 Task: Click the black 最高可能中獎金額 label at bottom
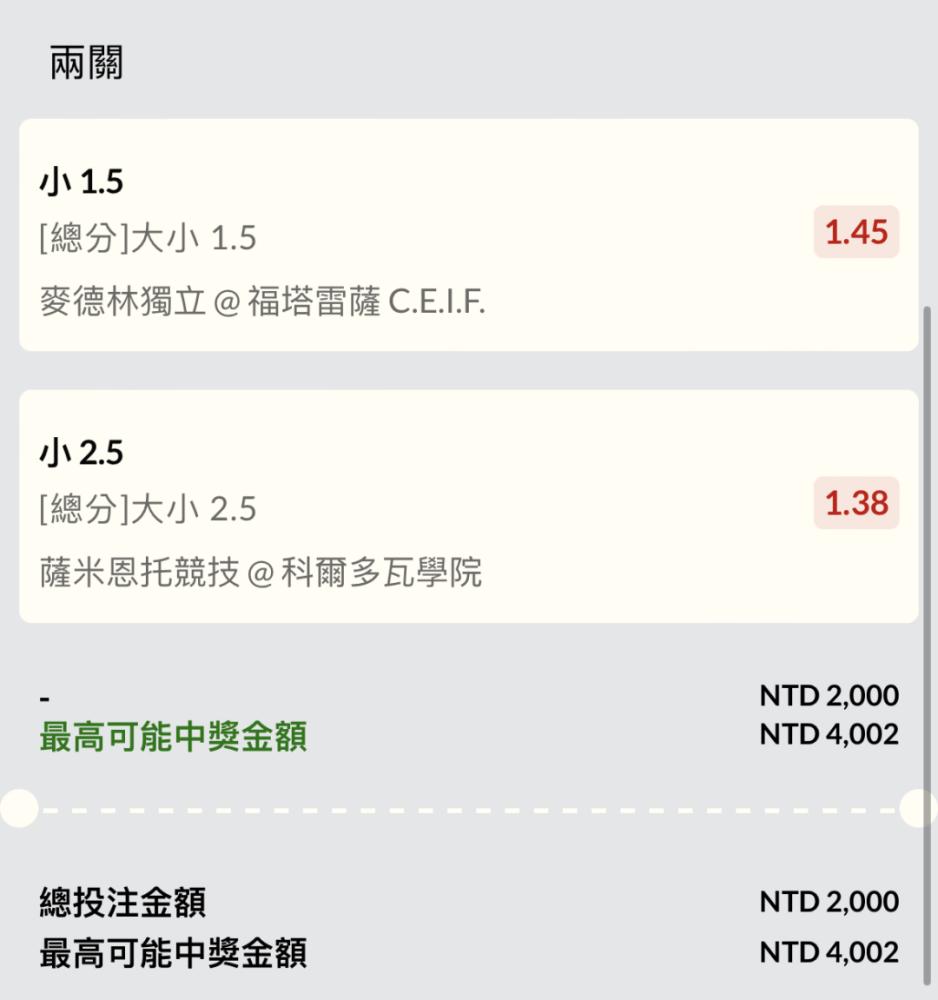click(173, 953)
